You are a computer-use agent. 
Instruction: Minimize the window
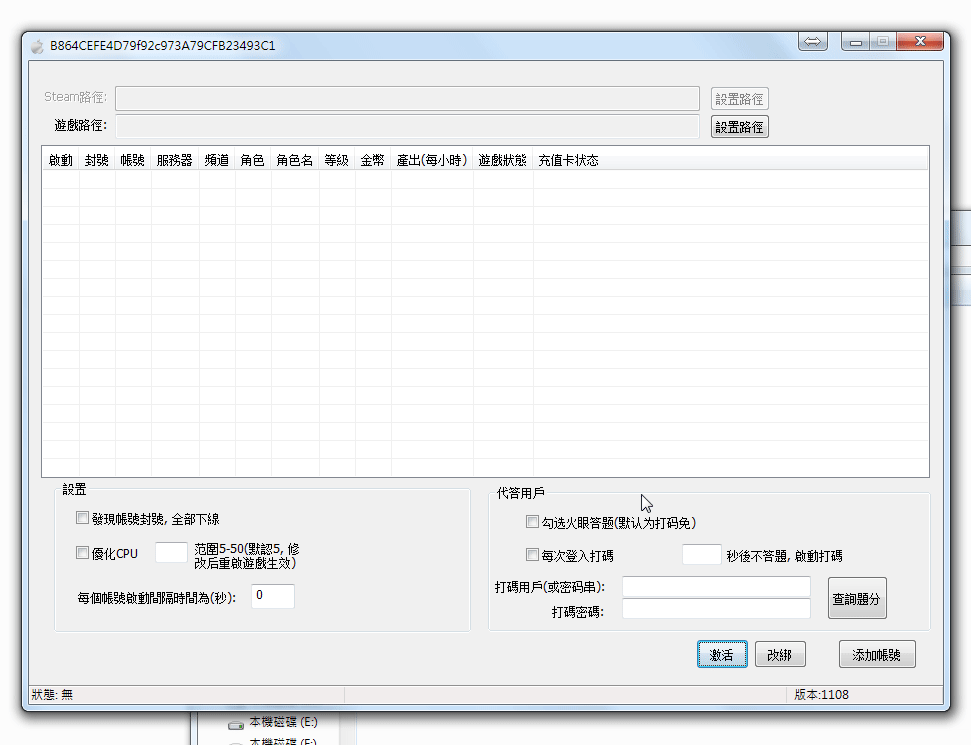[x=856, y=42]
